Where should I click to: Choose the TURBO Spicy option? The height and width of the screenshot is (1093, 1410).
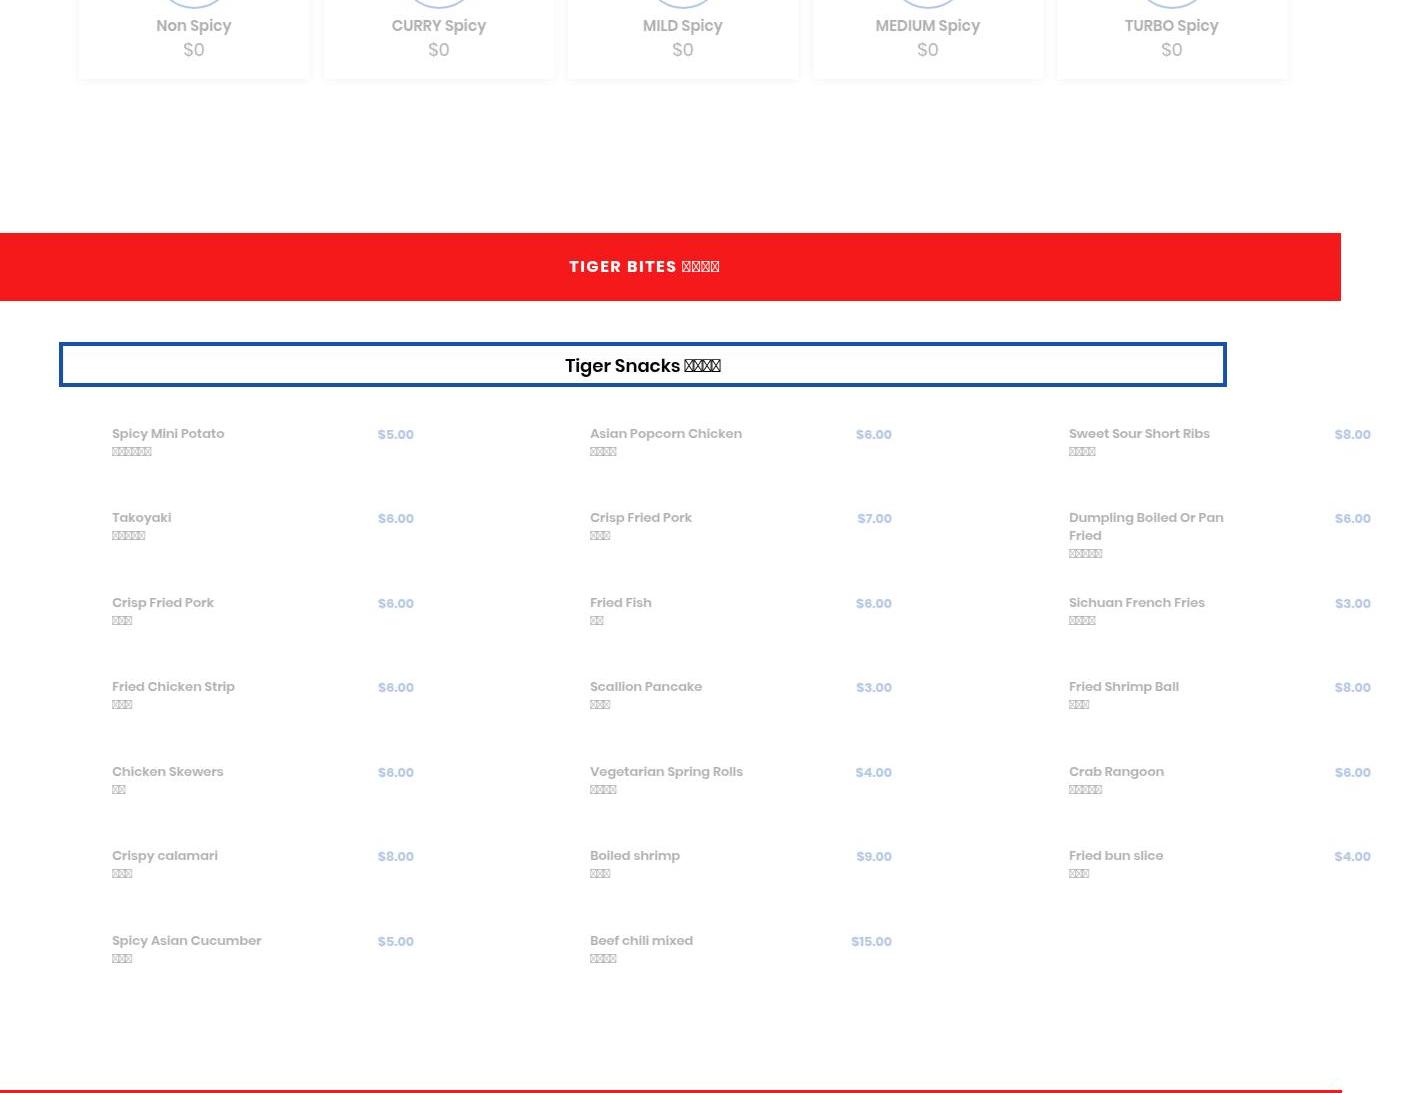point(1171,36)
